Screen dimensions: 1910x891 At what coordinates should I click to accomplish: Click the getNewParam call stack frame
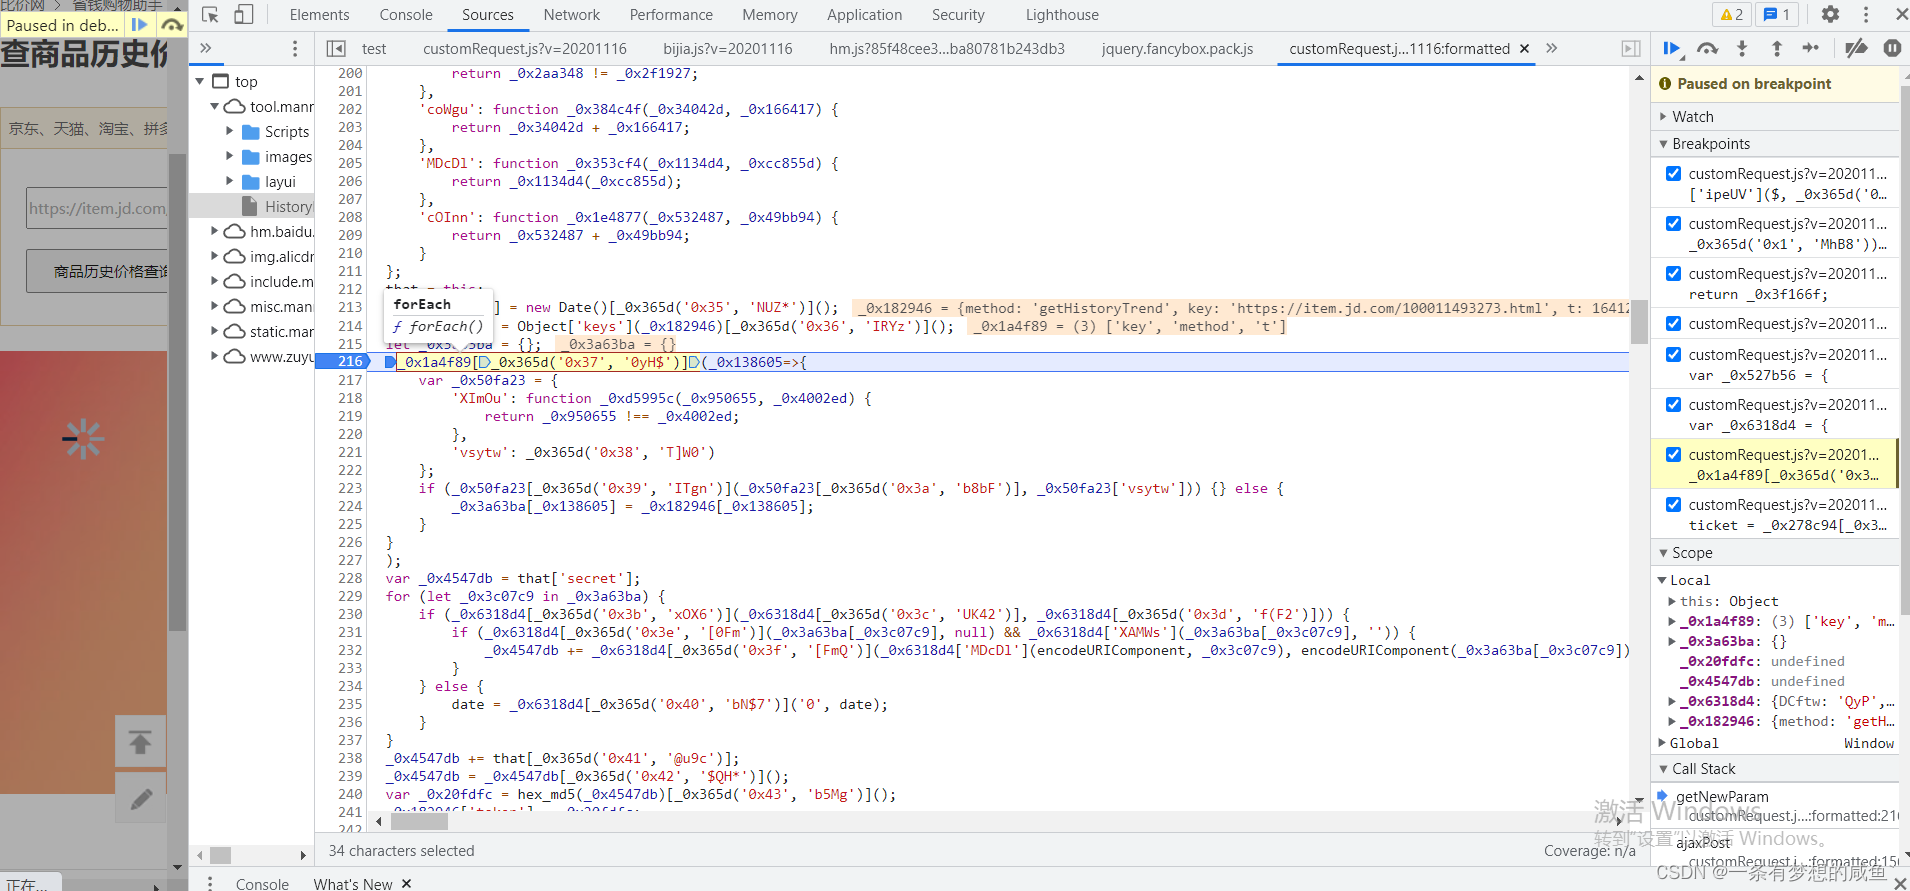pos(1722,797)
